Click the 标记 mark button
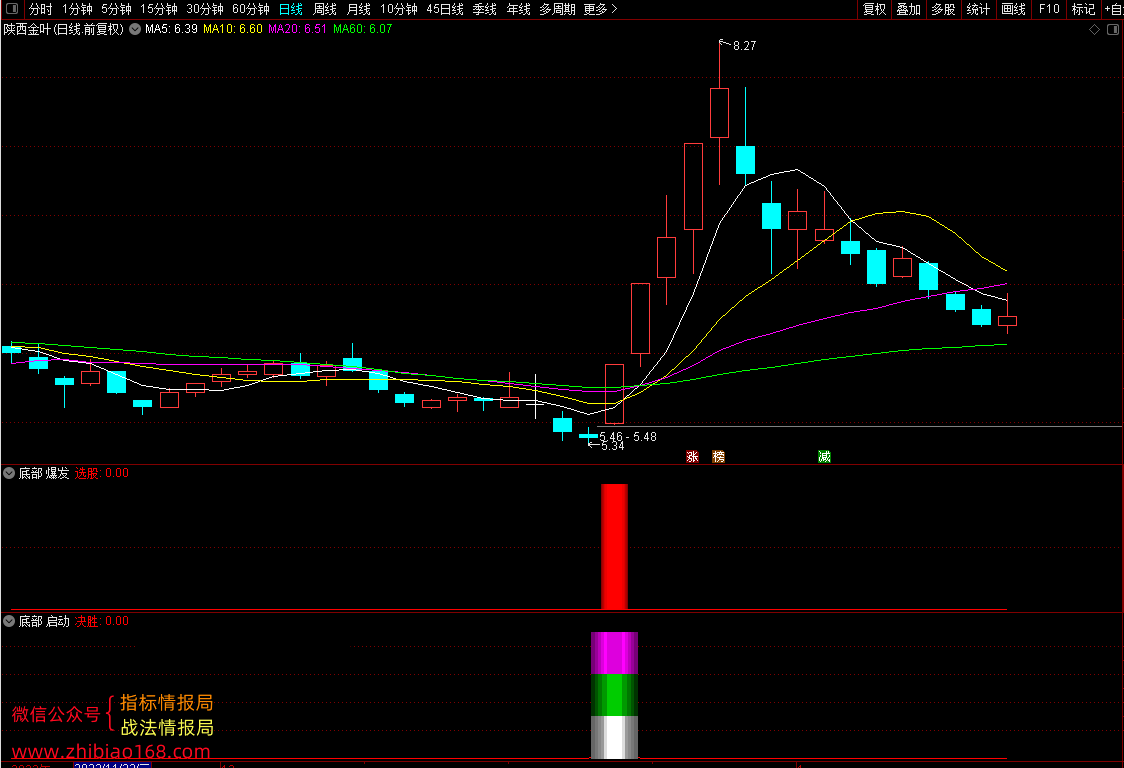 point(1083,9)
